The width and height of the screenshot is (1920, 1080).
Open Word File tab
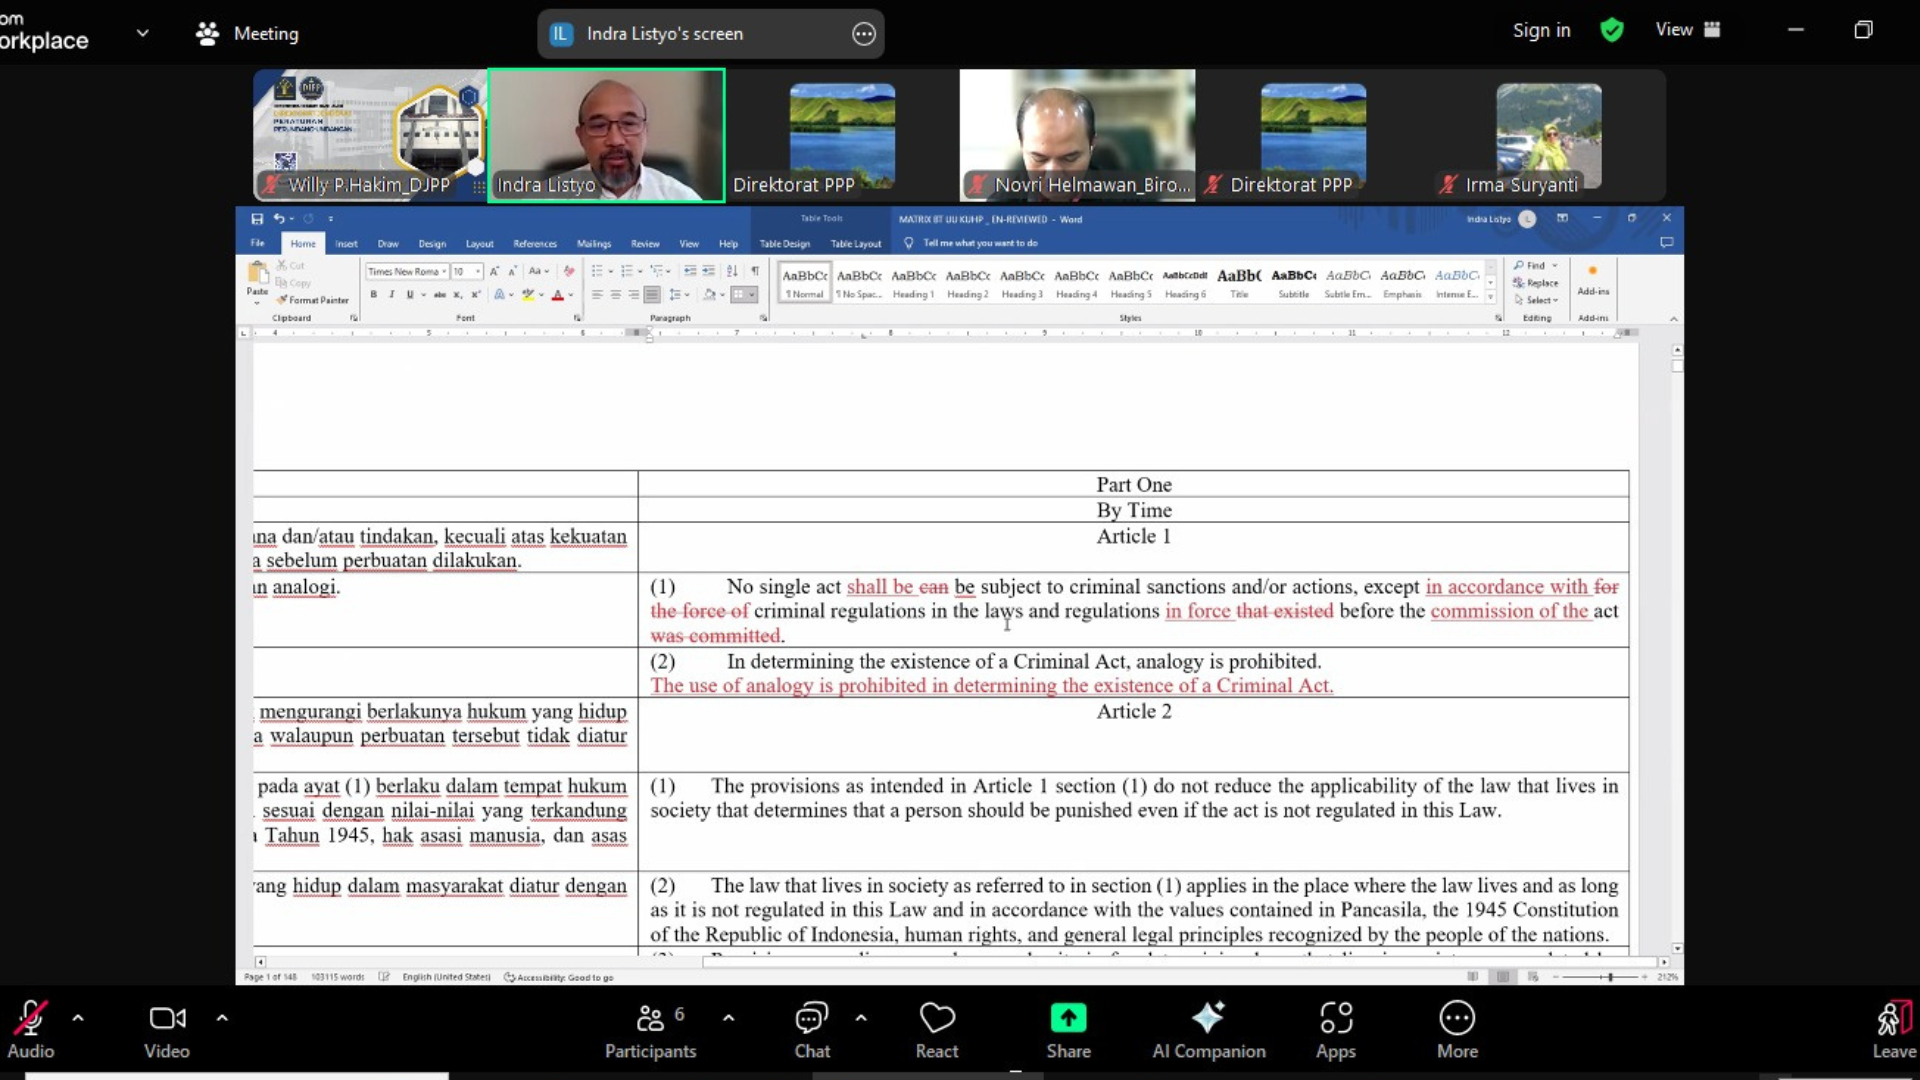pos(257,243)
